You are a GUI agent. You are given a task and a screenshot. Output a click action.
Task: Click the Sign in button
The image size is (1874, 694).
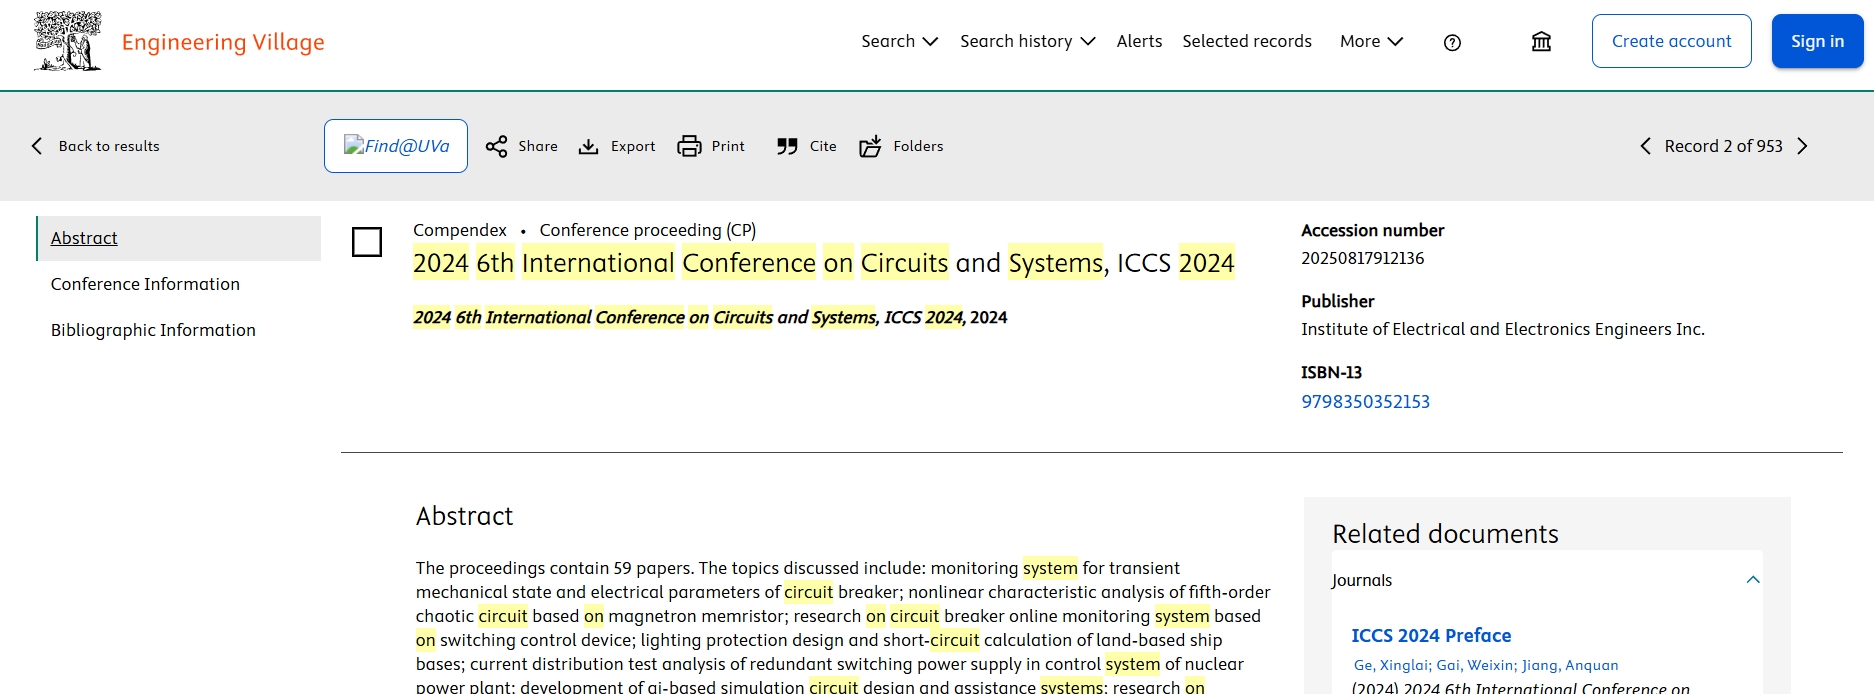1816,41
